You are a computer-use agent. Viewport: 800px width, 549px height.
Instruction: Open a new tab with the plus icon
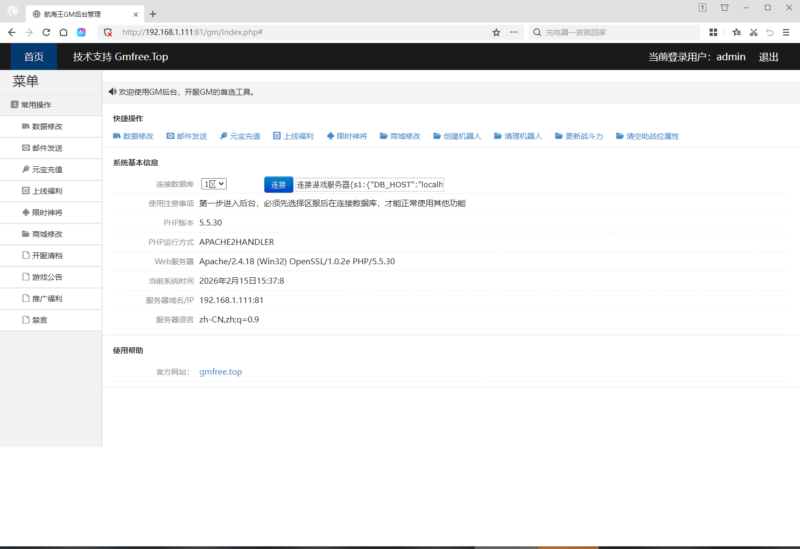[153, 14]
